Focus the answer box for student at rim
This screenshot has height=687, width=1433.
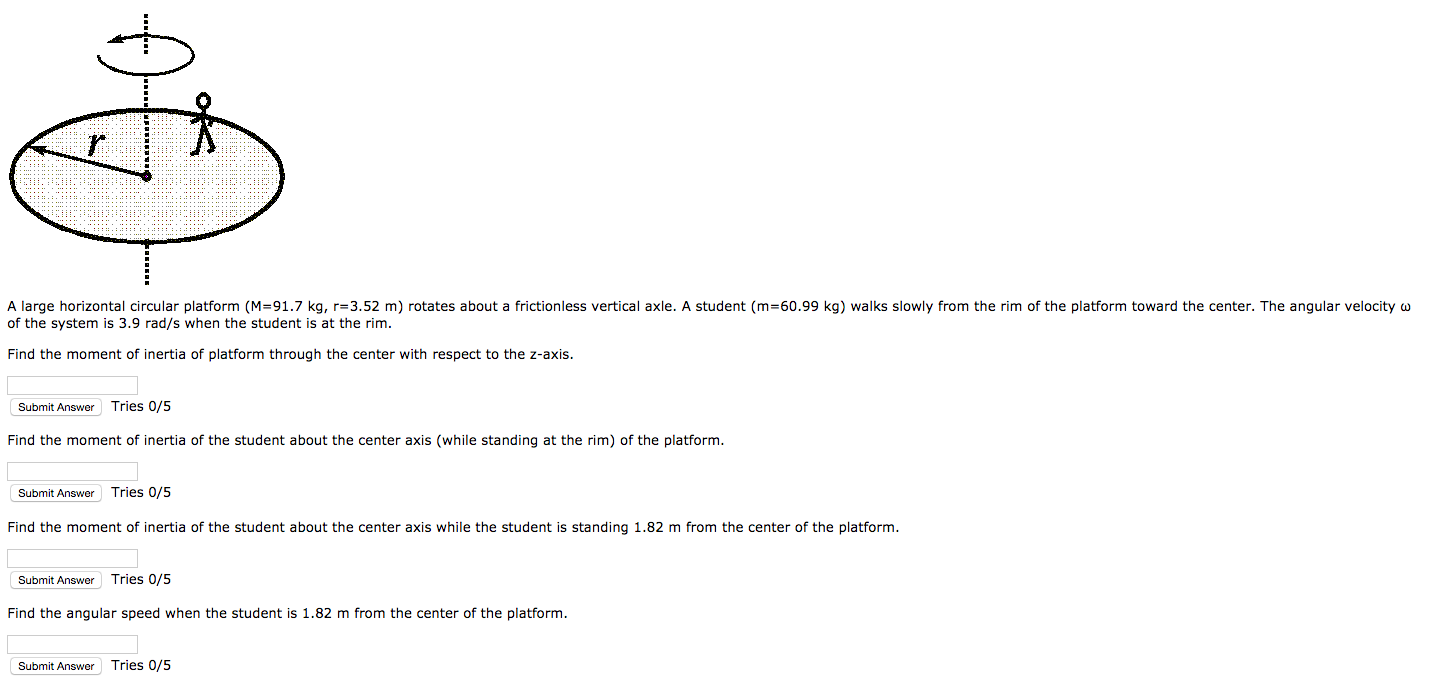[x=72, y=471]
